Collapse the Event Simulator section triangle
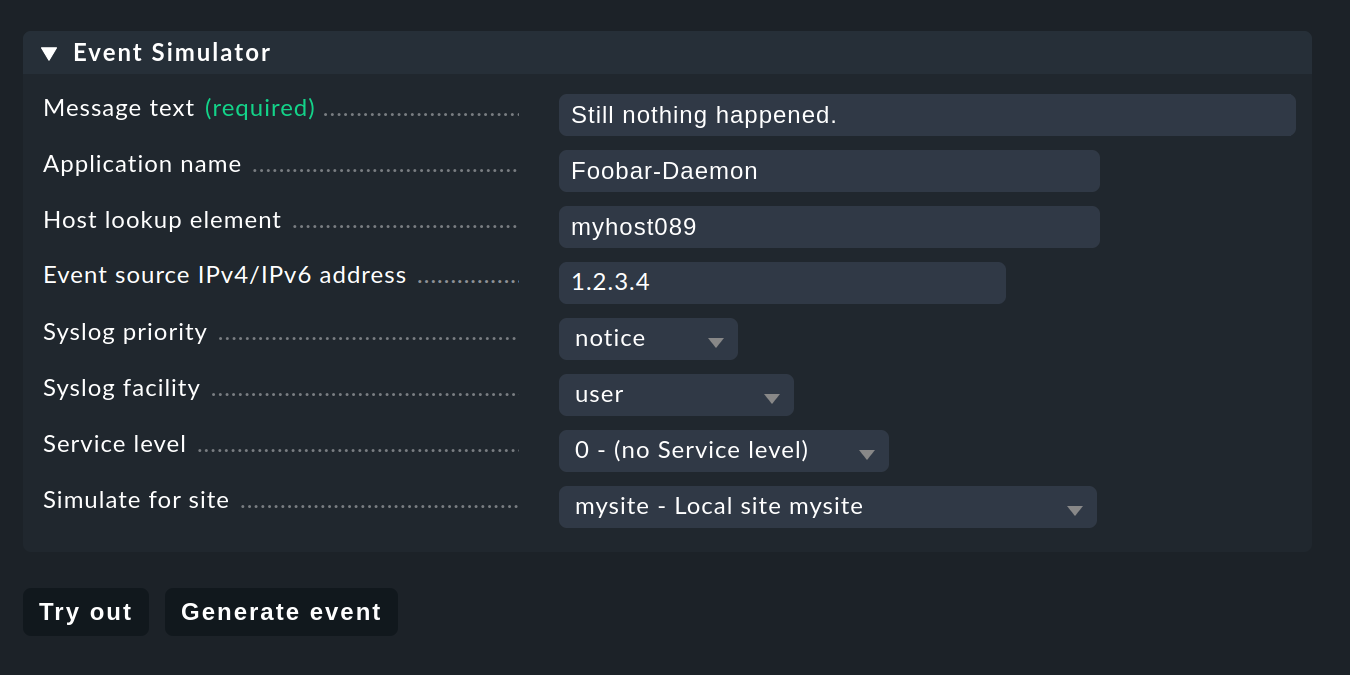This screenshot has width=1350, height=675. [x=49, y=53]
